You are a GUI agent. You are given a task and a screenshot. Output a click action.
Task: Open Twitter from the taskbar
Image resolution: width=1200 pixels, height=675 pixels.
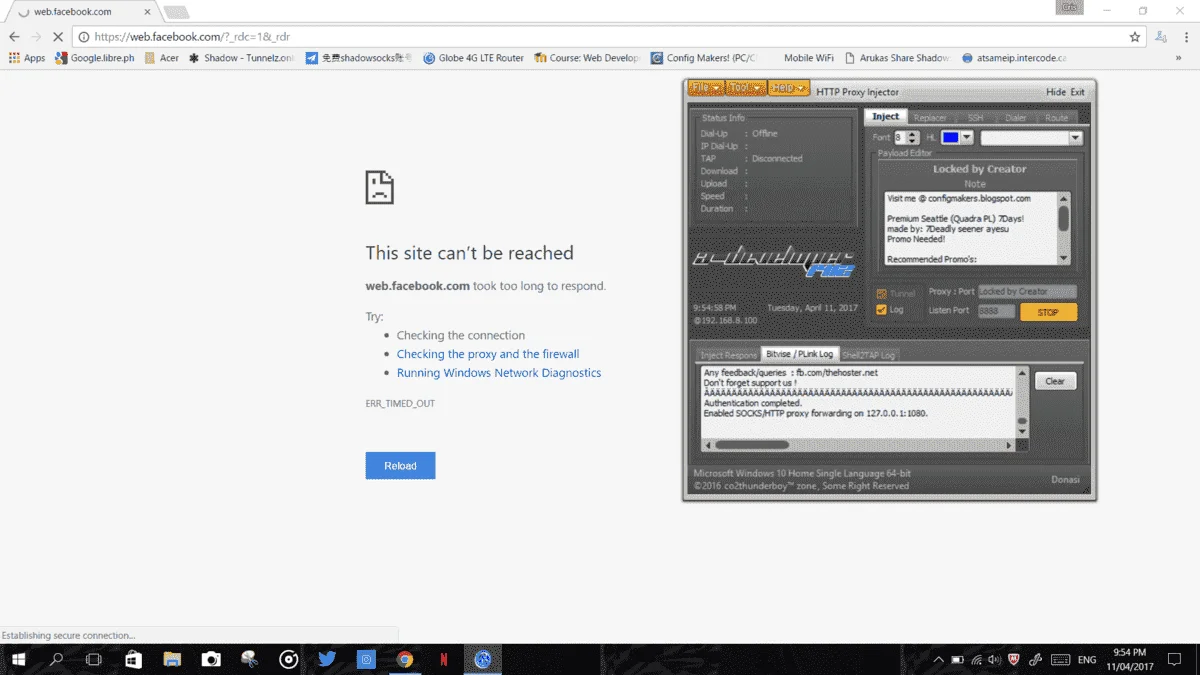click(327, 659)
